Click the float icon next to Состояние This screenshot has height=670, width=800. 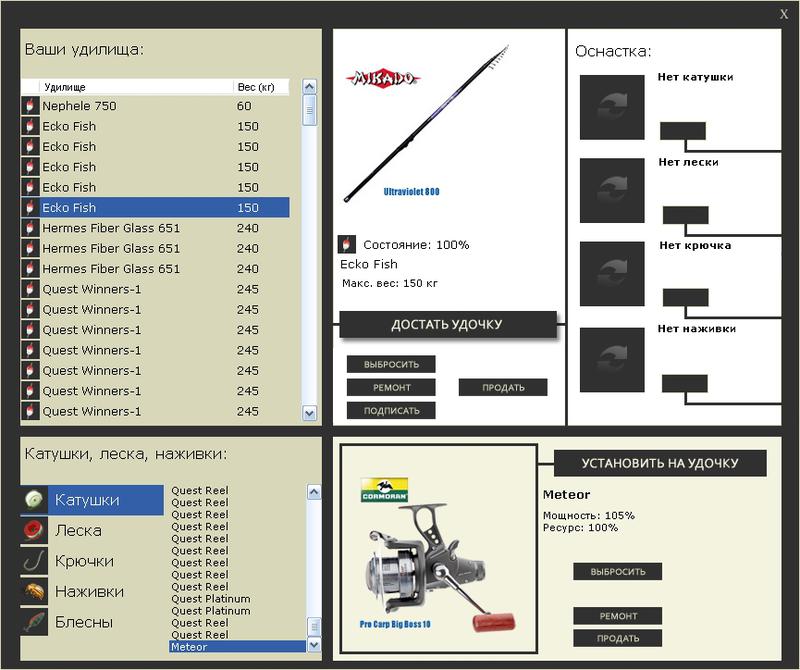tap(346, 244)
